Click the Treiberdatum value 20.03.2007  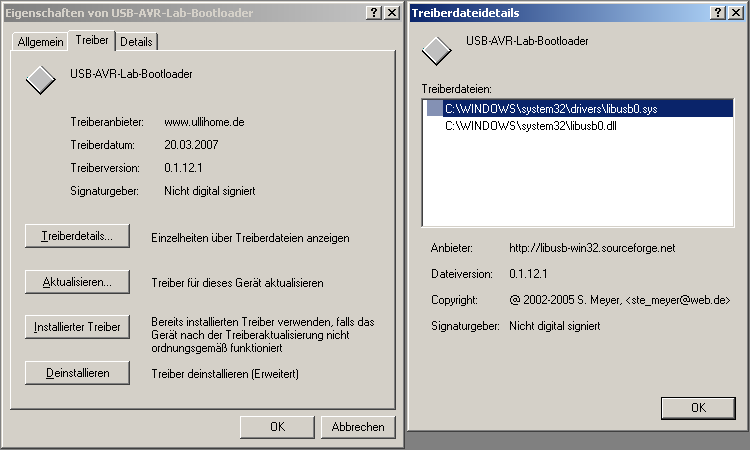(191, 145)
